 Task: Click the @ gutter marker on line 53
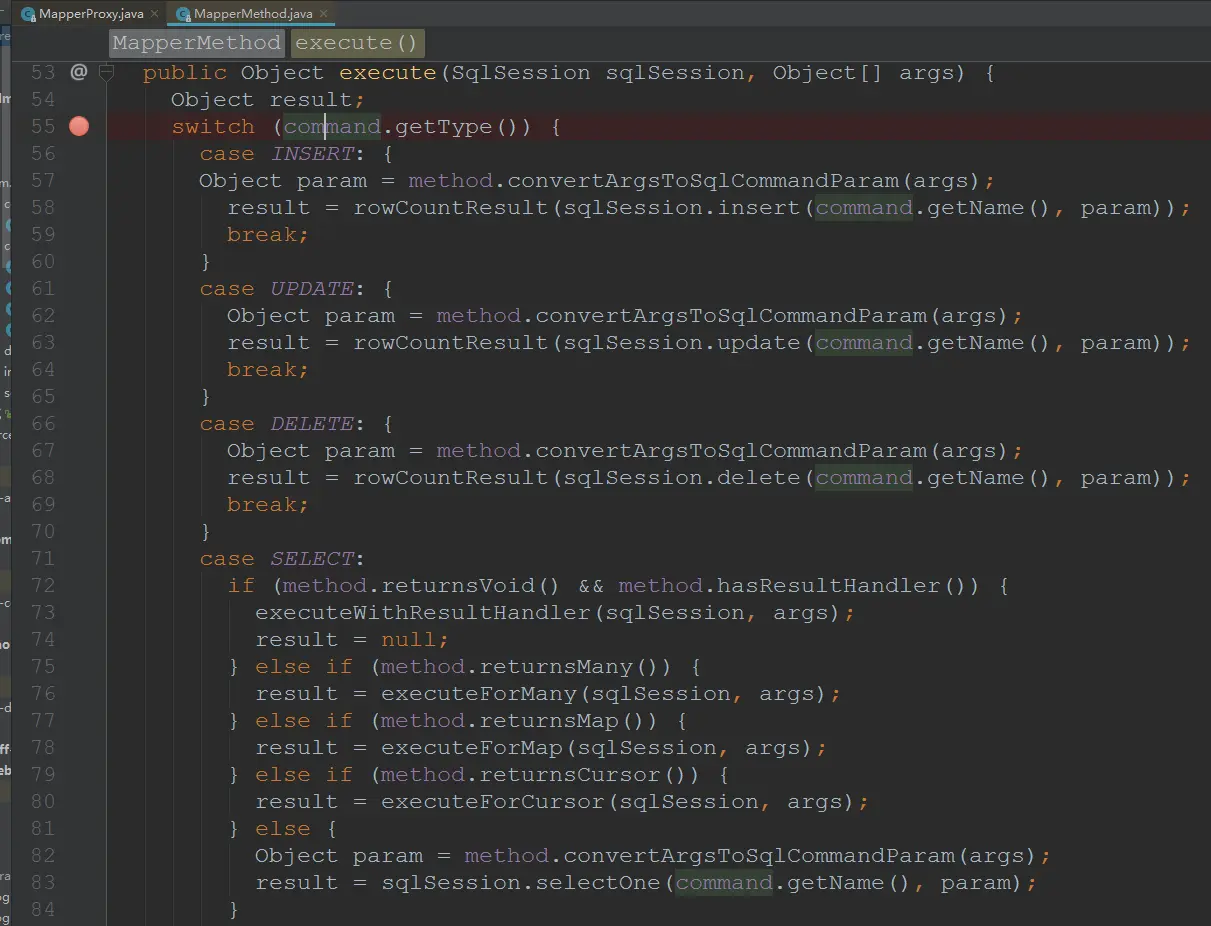click(79, 72)
